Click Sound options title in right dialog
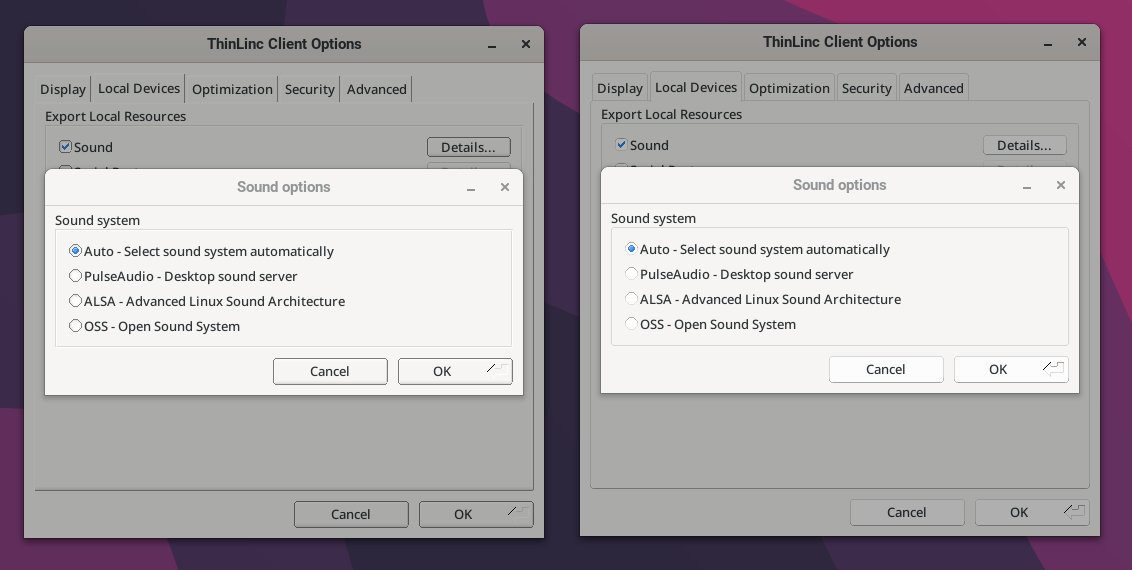 click(840, 185)
